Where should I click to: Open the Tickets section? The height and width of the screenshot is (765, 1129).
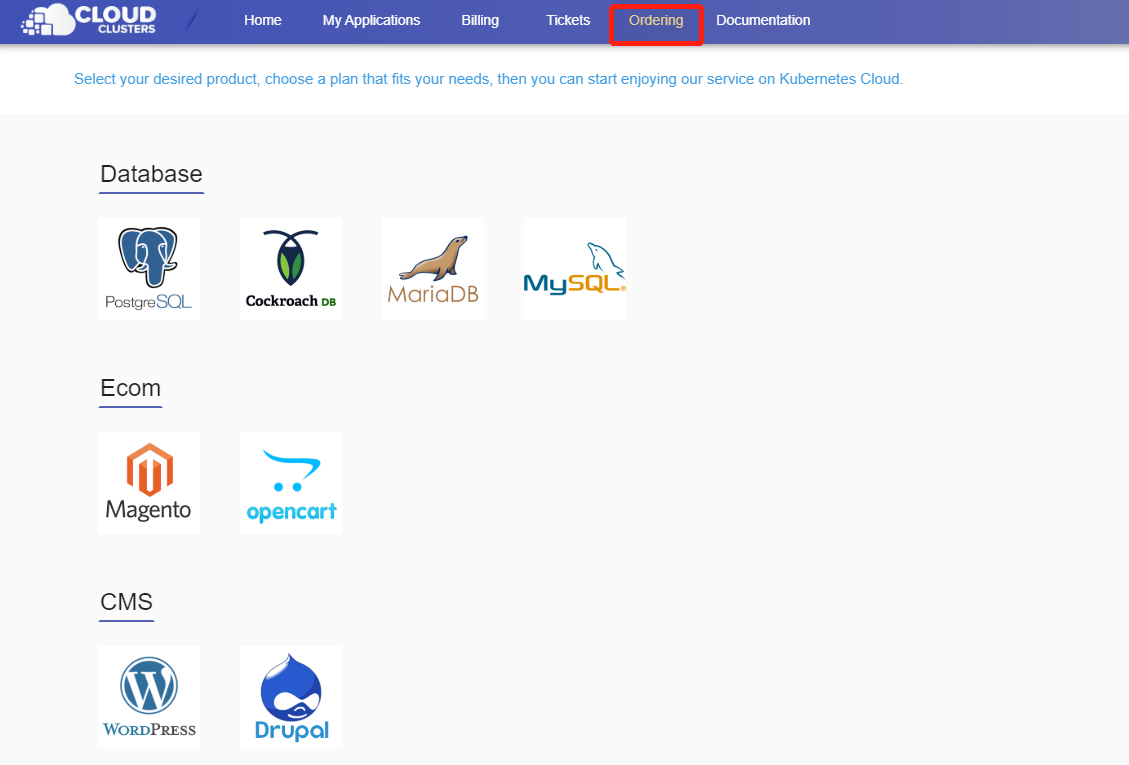(x=568, y=20)
